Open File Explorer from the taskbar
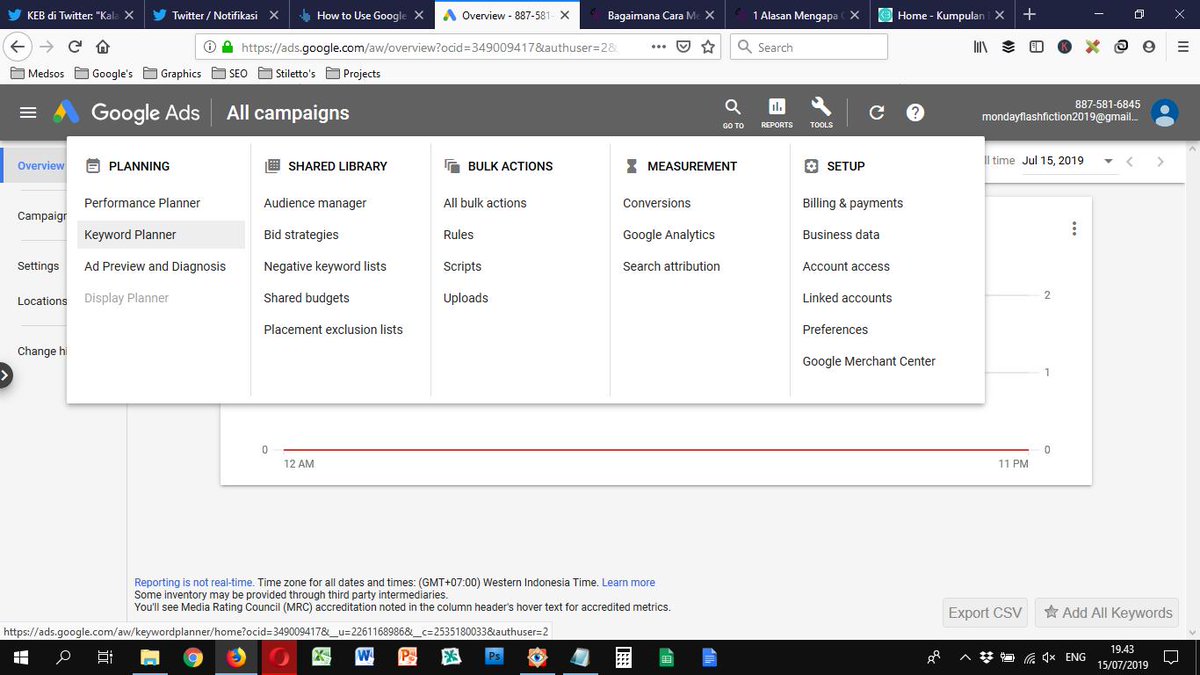This screenshot has height=675, width=1200. 150,657
